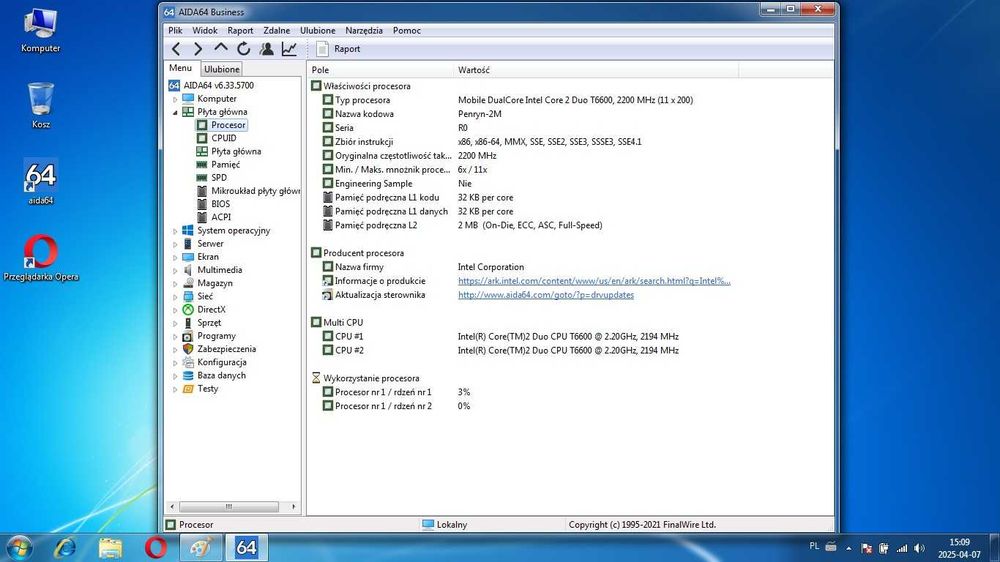This screenshot has height=562, width=1000.
Task: Select CPUID in the tree
Action: [x=223, y=138]
